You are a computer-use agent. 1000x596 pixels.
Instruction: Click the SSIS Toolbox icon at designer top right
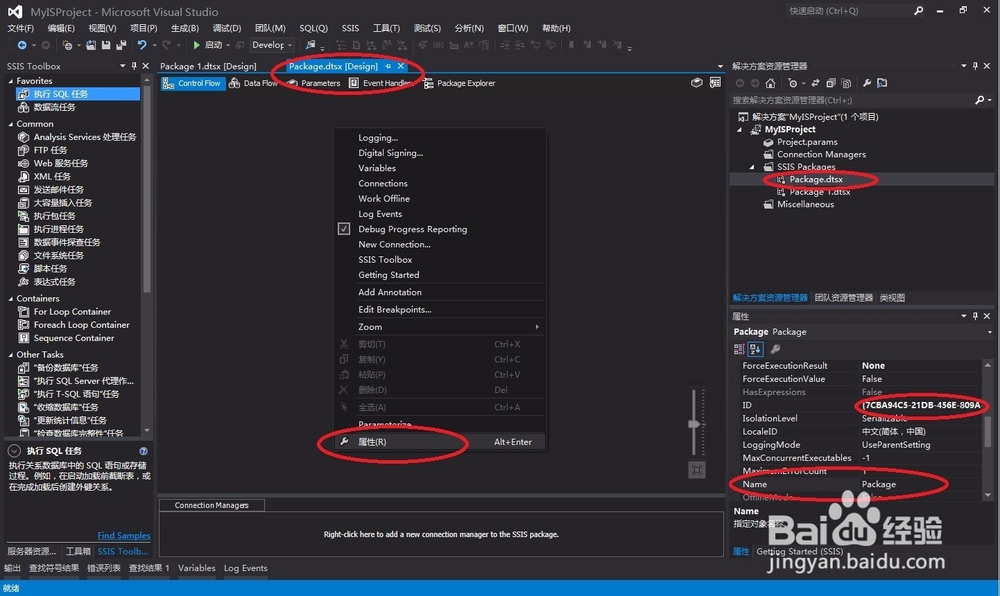click(x=697, y=83)
